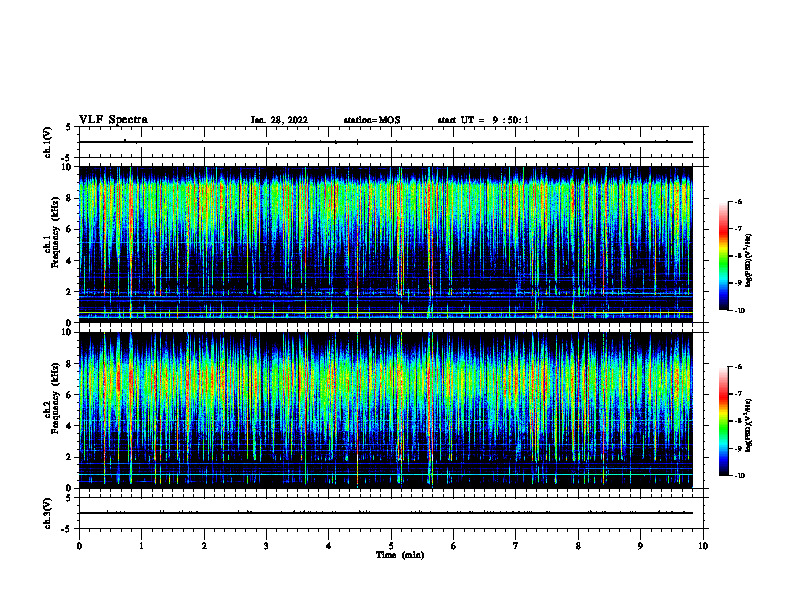This screenshot has height=612, width=792.
Task: Click the ch.2 colorbar unit label log(PSD)
Action: pyautogui.click(x=748, y=425)
